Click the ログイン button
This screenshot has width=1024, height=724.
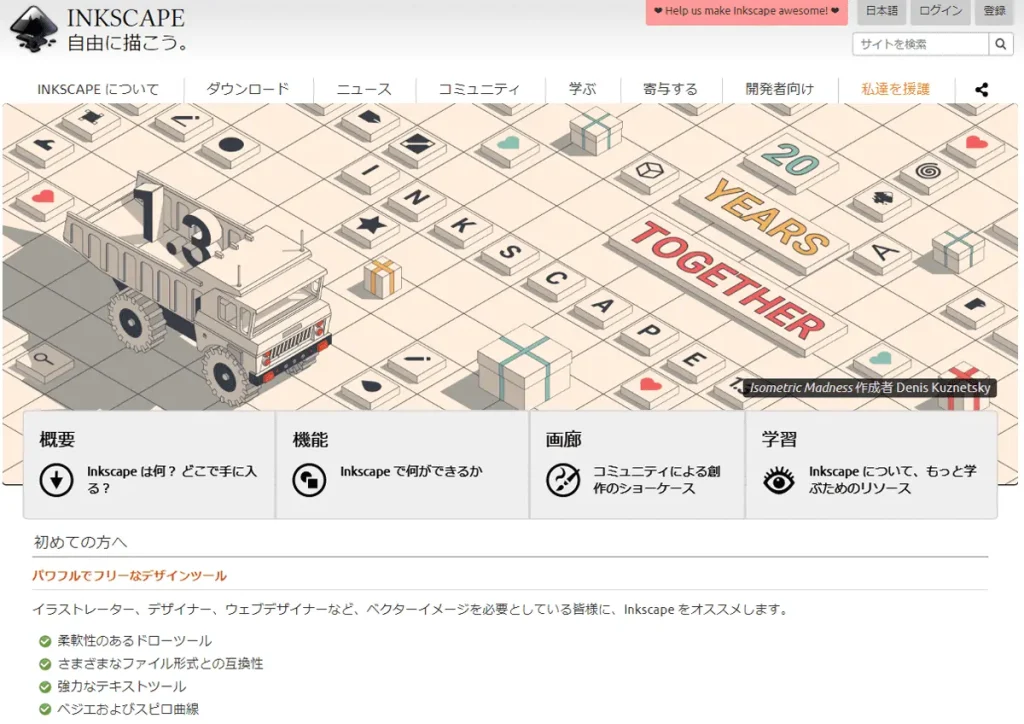click(939, 12)
